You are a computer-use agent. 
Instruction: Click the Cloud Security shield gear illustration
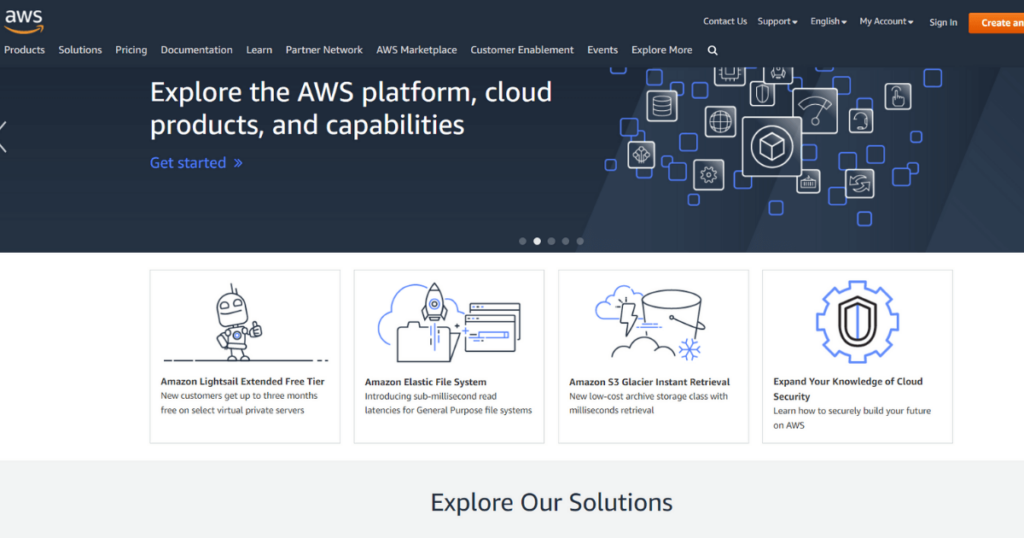pos(857,322)
